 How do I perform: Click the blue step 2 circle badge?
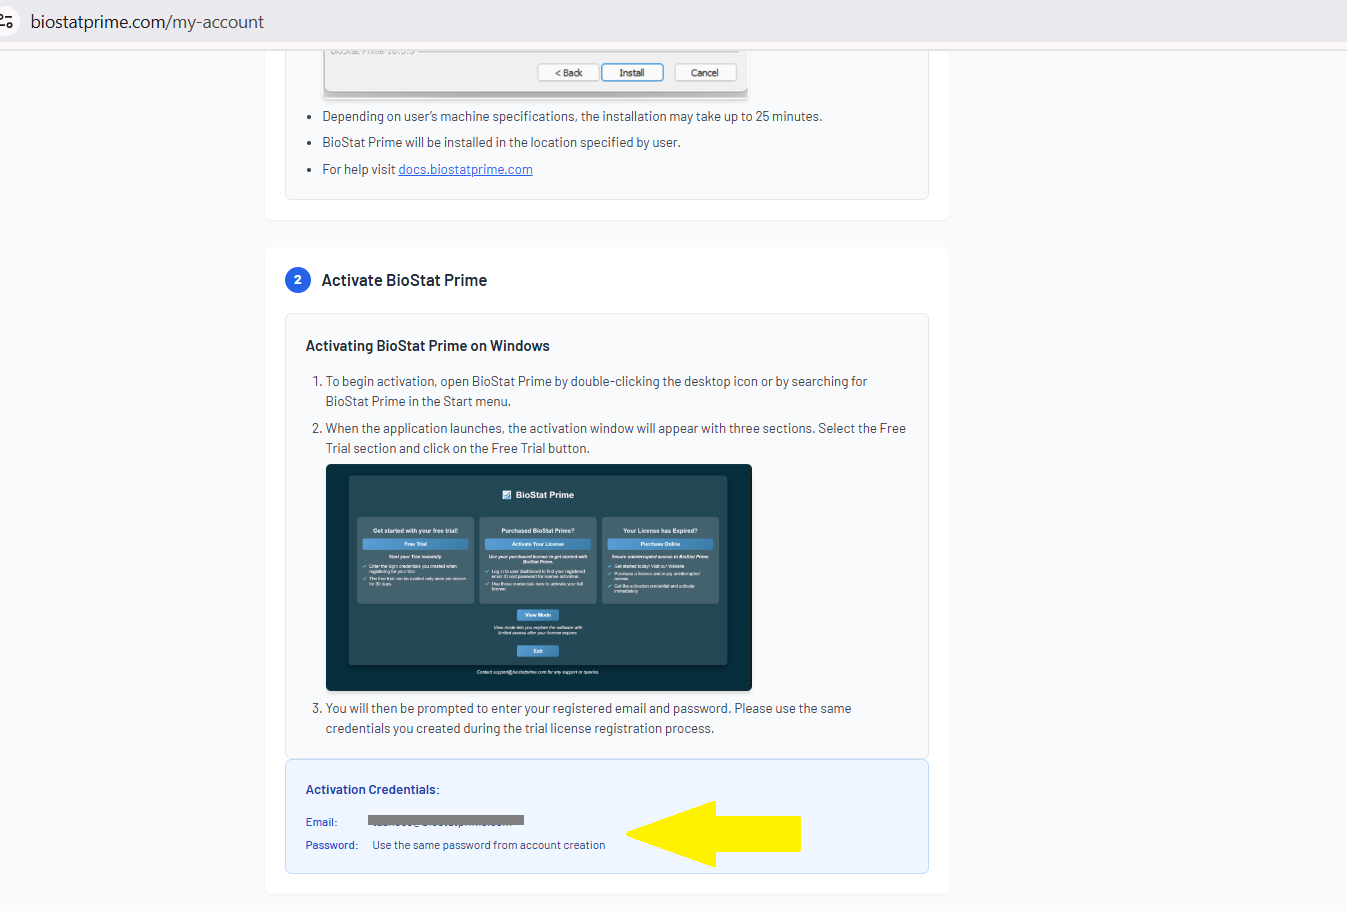(298, 280)
